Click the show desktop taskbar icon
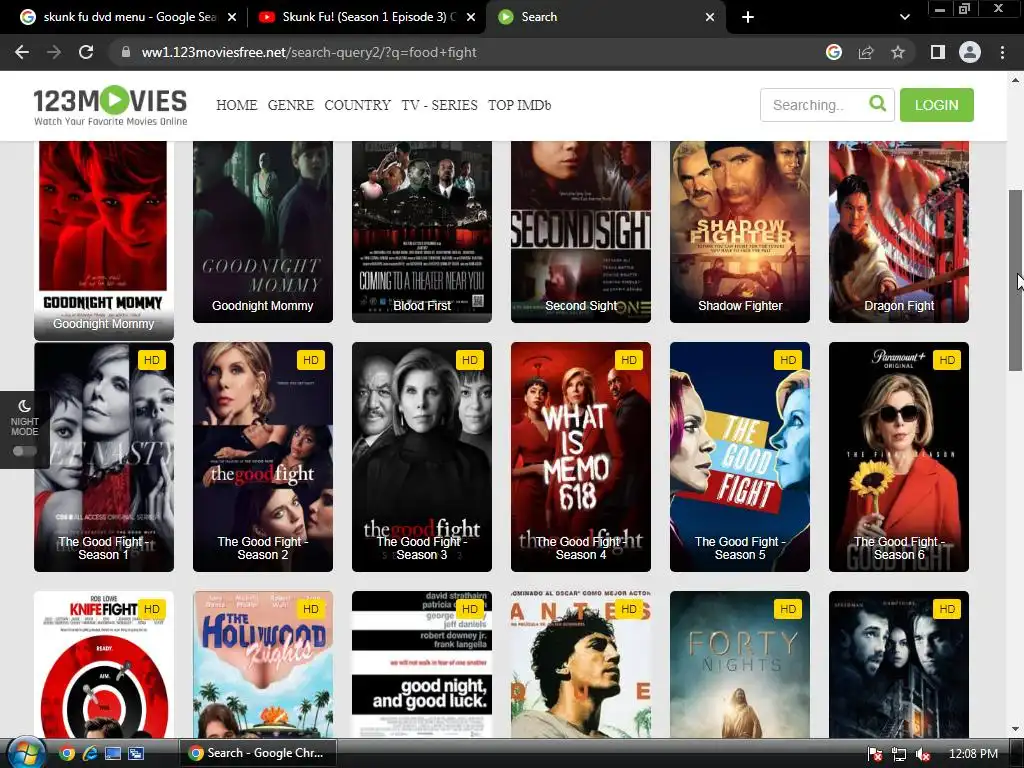Viewport: 1024px width, 768px height. click(113, 754)
